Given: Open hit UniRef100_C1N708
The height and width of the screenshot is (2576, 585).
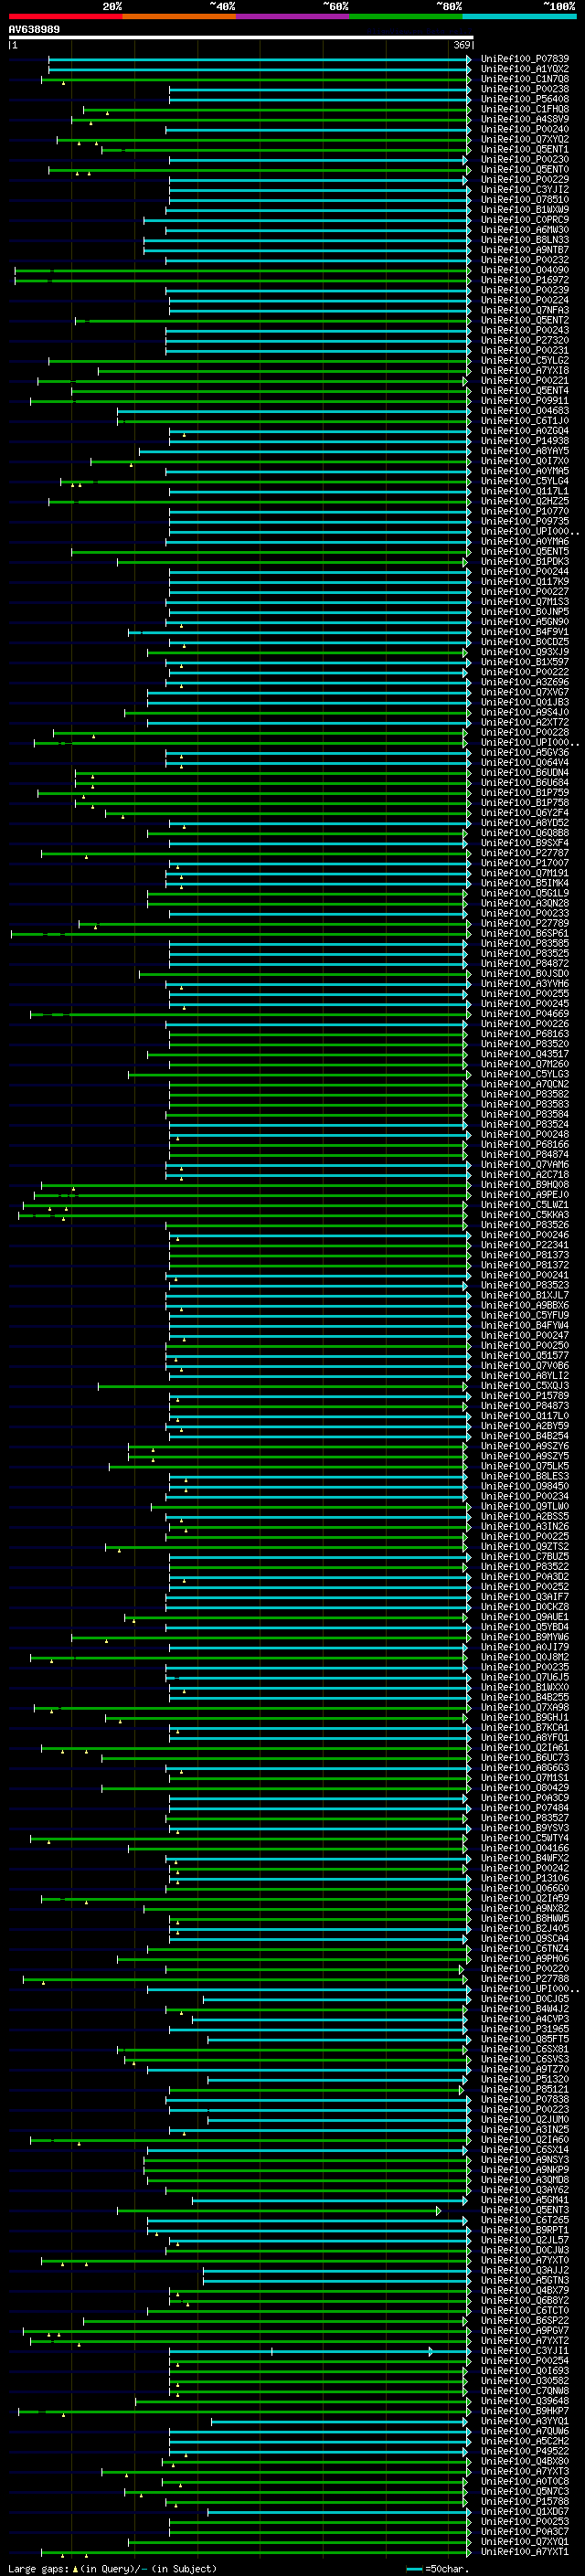Looking at the screenshot, I should click(x=525, y=79).
